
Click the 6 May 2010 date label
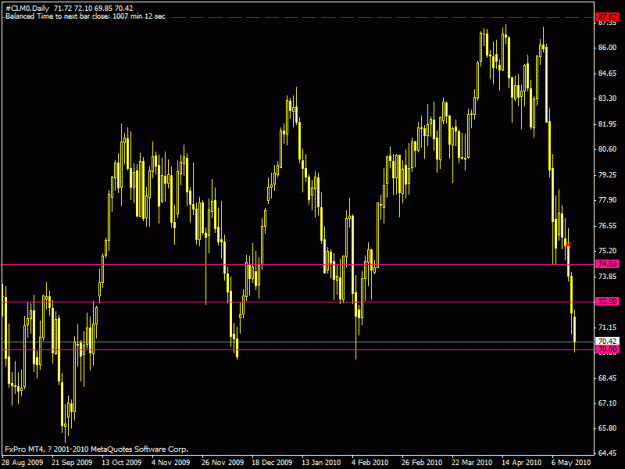(x=571, y=462)
